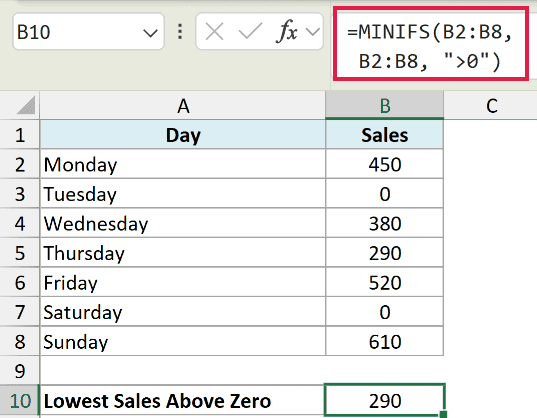Select the Sales header cell
The height and width of the screenshot is (418, 537).
pos(384,135)
